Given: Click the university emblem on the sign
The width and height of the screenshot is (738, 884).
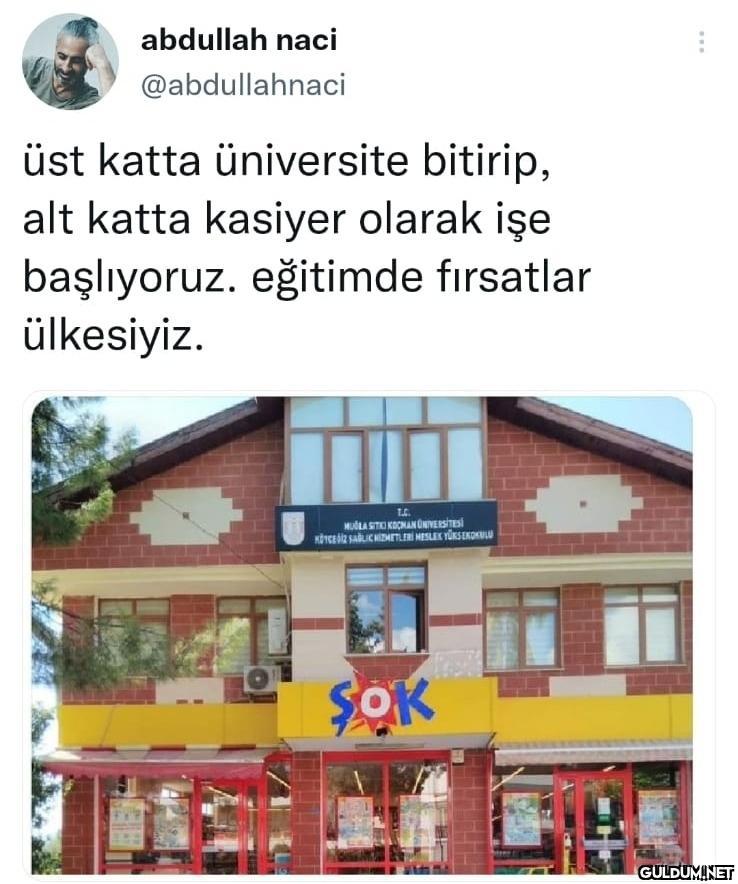Looking at the screenshot, I should 293,528.
